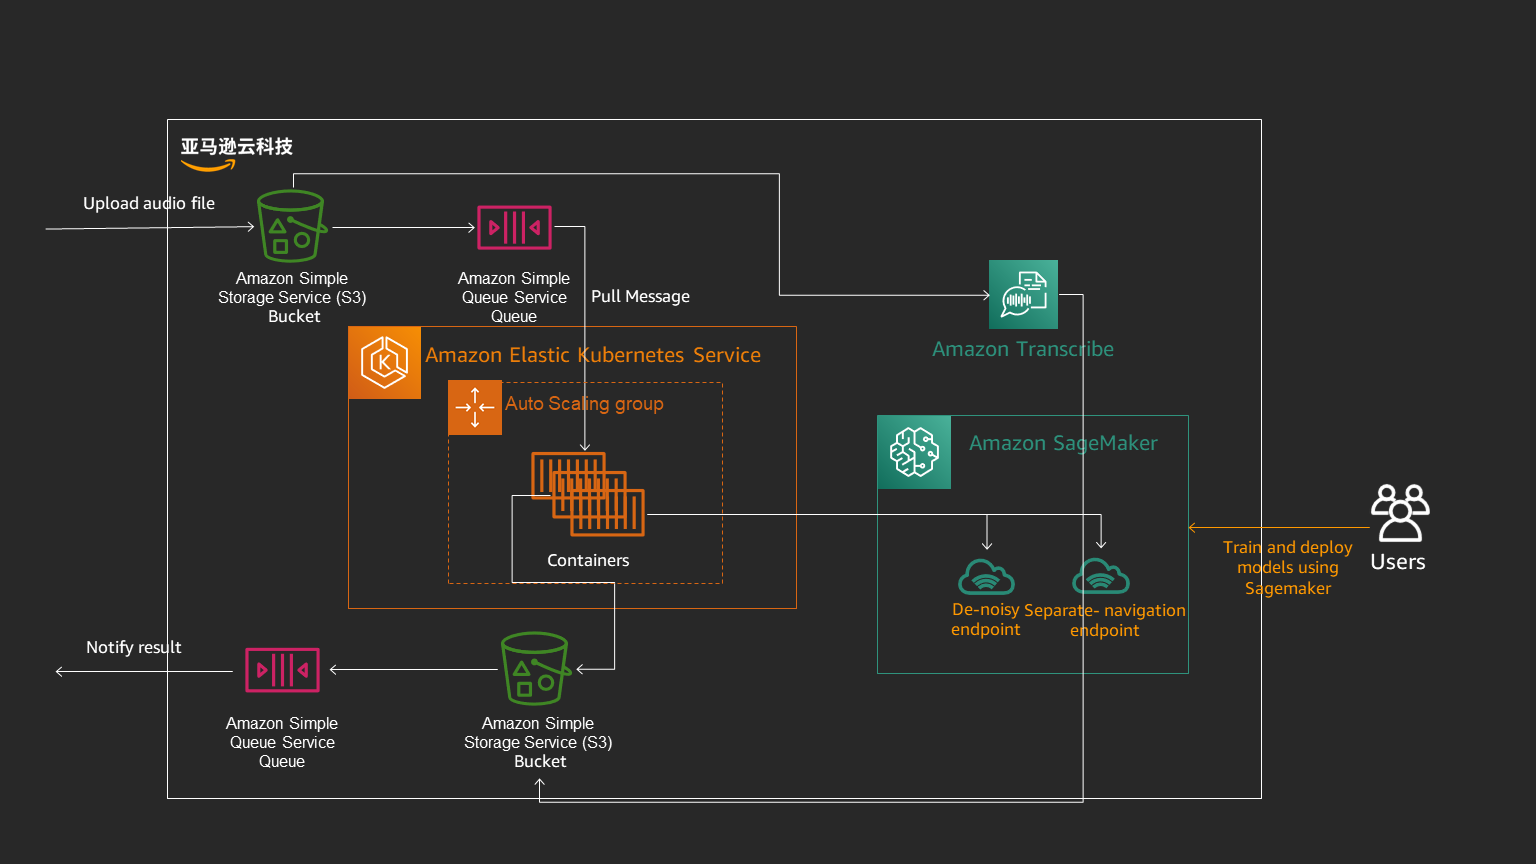Click the Auto Scaling group icon
Image resolution: width=1536 pixels, height=864 pixels.
475,407
